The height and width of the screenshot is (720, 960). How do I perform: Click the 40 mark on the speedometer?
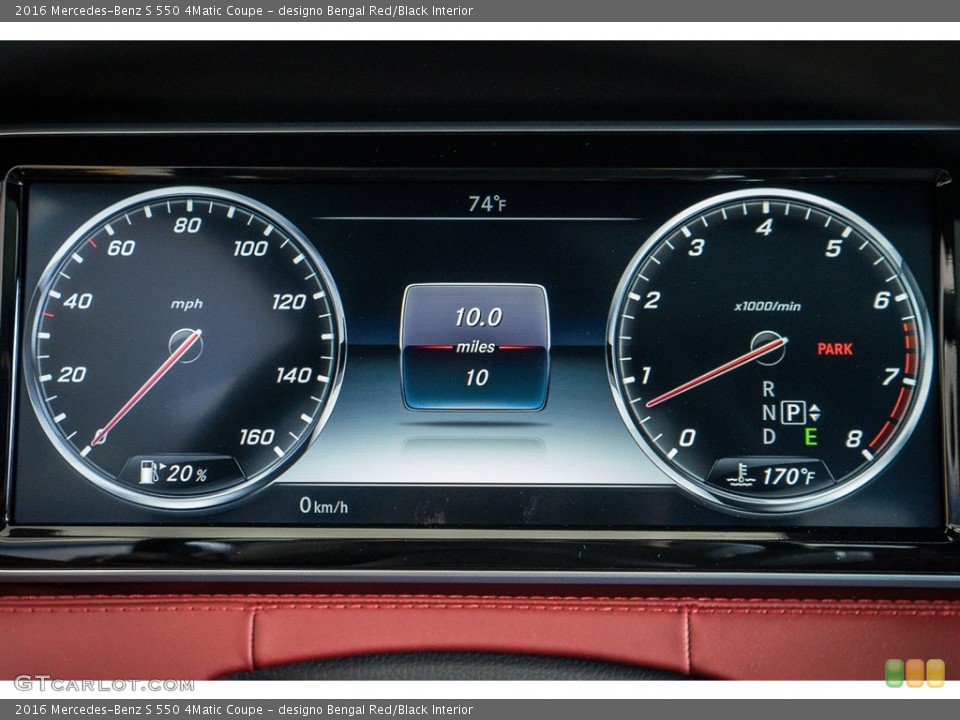(78, 301)
